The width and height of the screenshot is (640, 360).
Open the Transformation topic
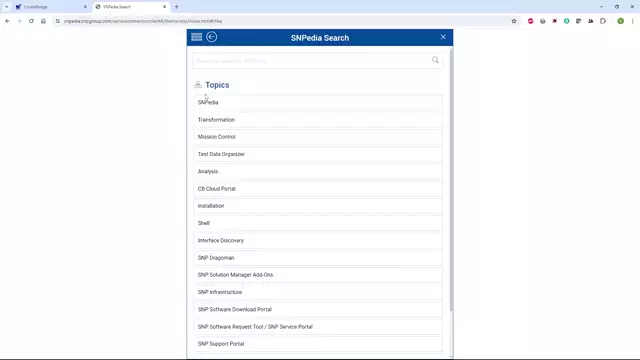tap(318, 120)
